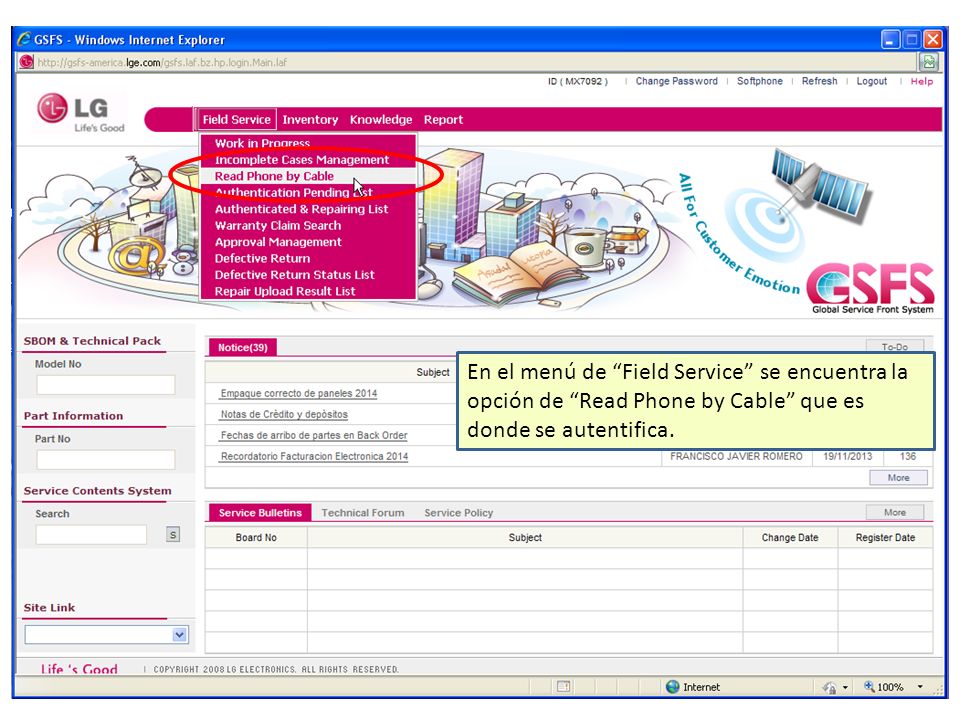960x720 pixels.
Task: Click the Model No input field
Action: pos(106,384)
